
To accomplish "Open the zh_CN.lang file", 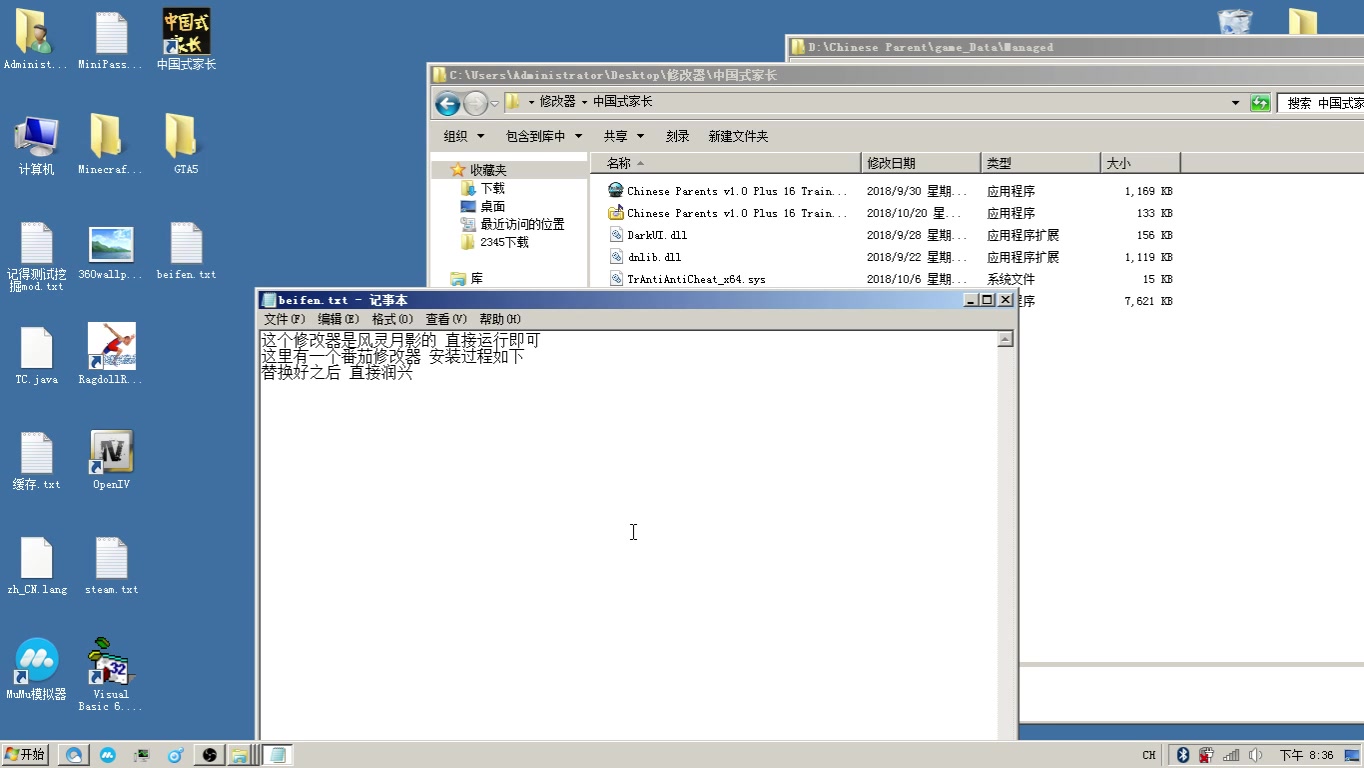I will [x=36, y=566].
